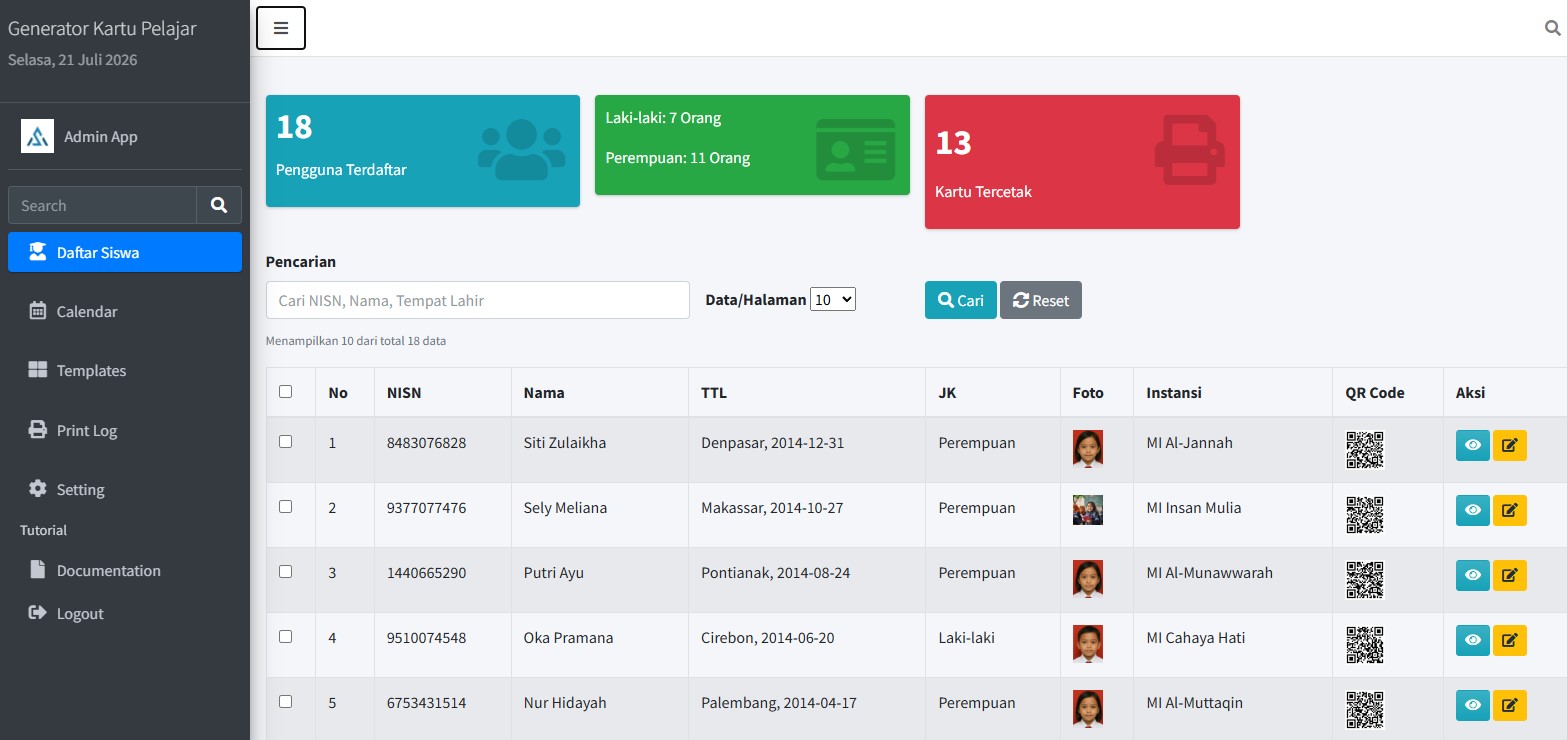Click the eye icon in Oka Pramana's row

coord(1473,641)
